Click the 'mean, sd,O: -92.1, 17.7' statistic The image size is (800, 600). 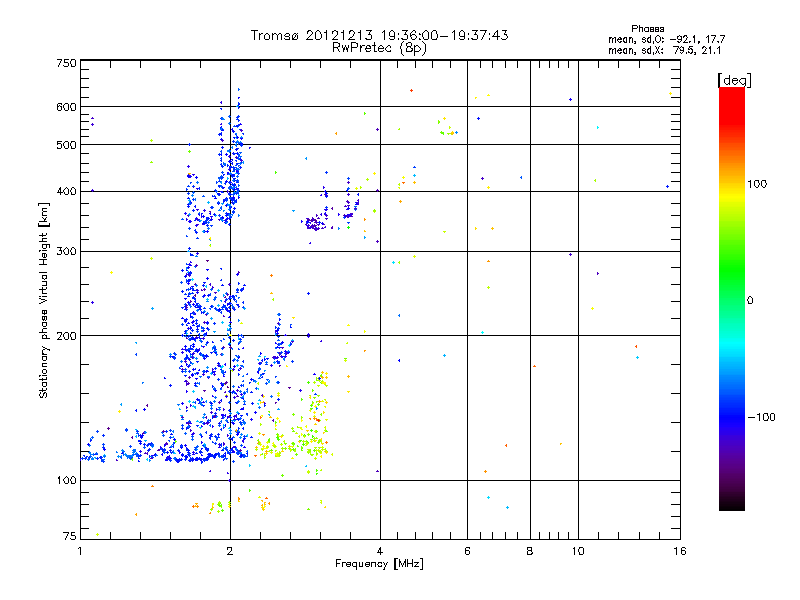666,39
